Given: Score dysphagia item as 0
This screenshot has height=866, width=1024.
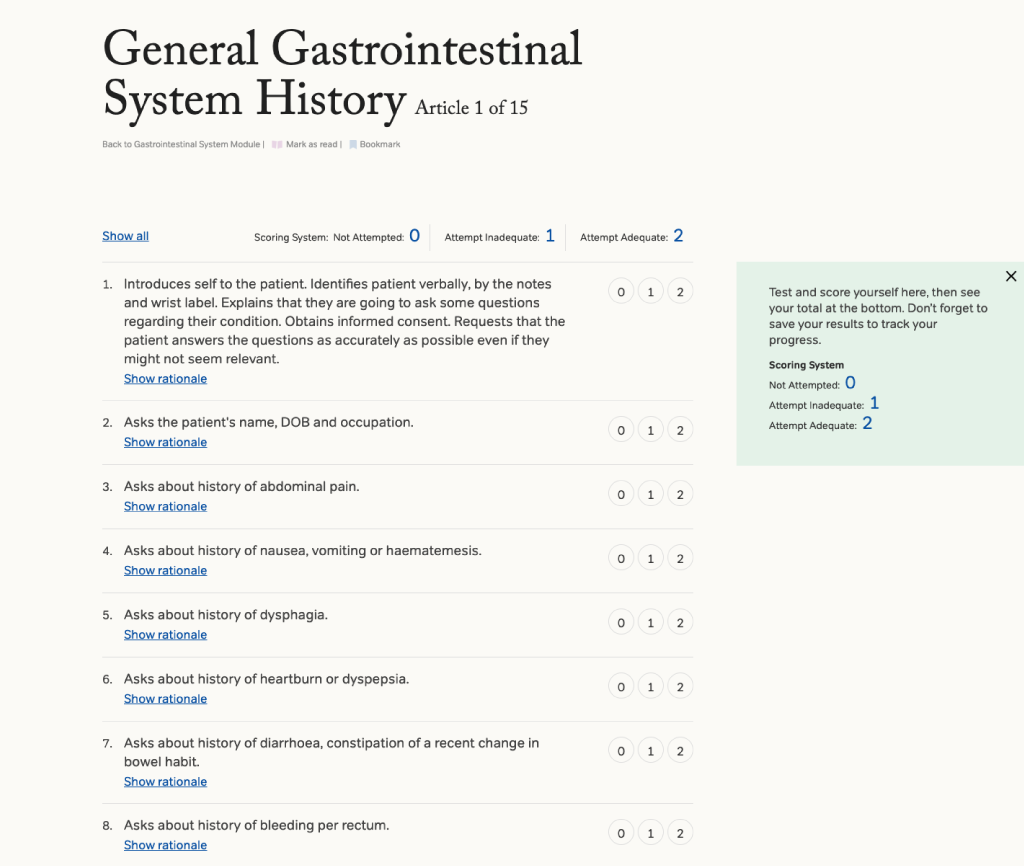Looking at the screenshot, I should tap(621, 622).
